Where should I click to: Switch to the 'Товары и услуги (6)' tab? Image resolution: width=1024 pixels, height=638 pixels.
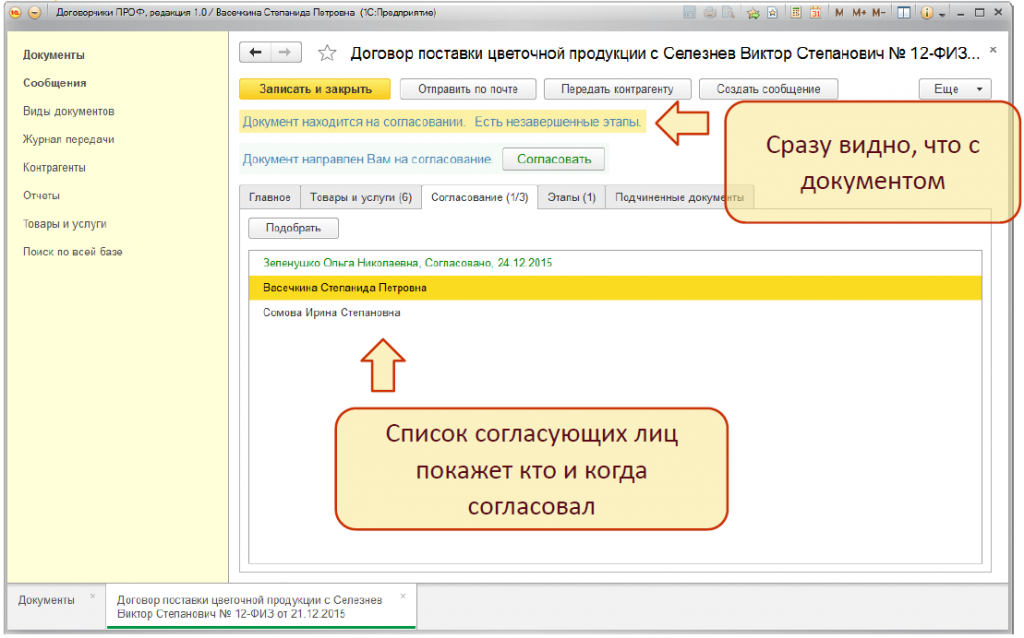coord(360,197)
